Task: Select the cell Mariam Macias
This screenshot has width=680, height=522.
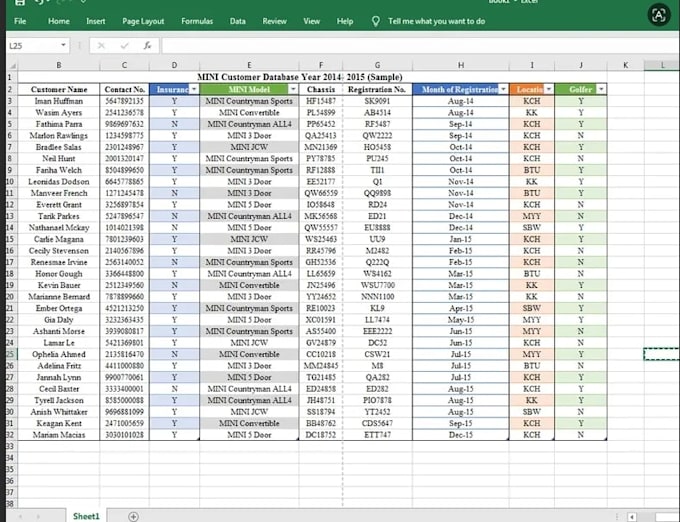Action: (x=59, y=435)
